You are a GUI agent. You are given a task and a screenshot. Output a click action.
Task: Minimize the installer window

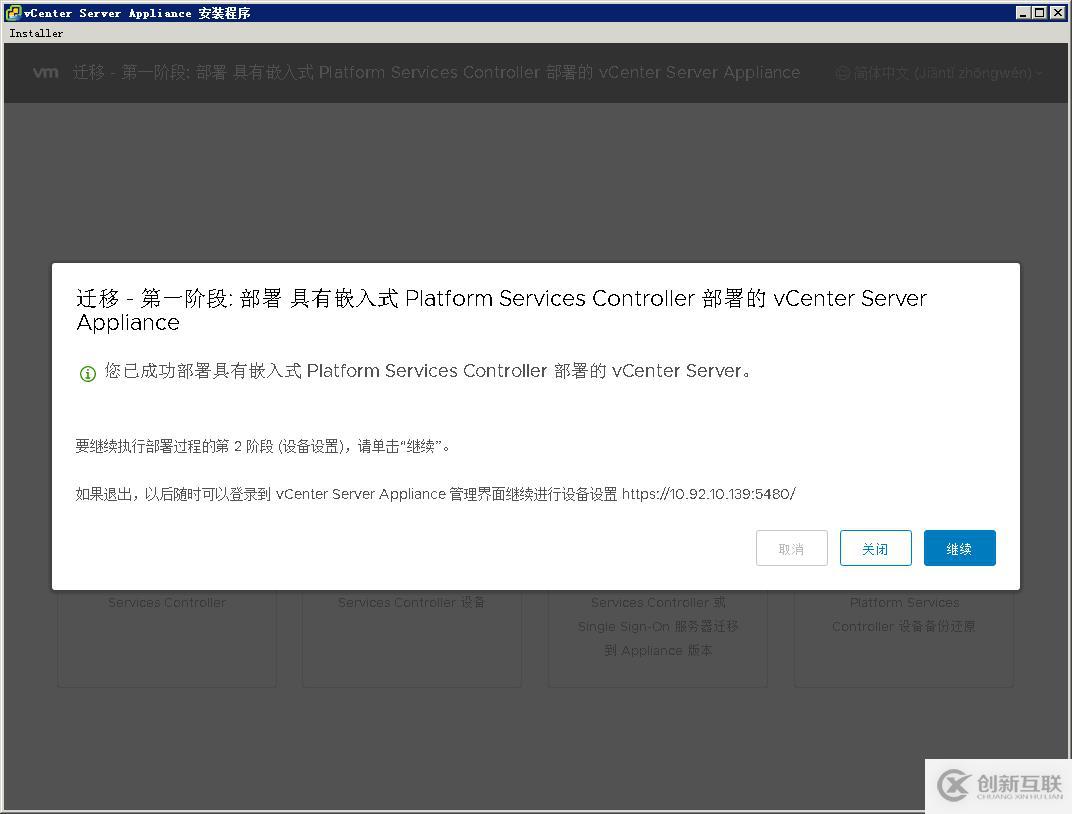click(1023, 12)
